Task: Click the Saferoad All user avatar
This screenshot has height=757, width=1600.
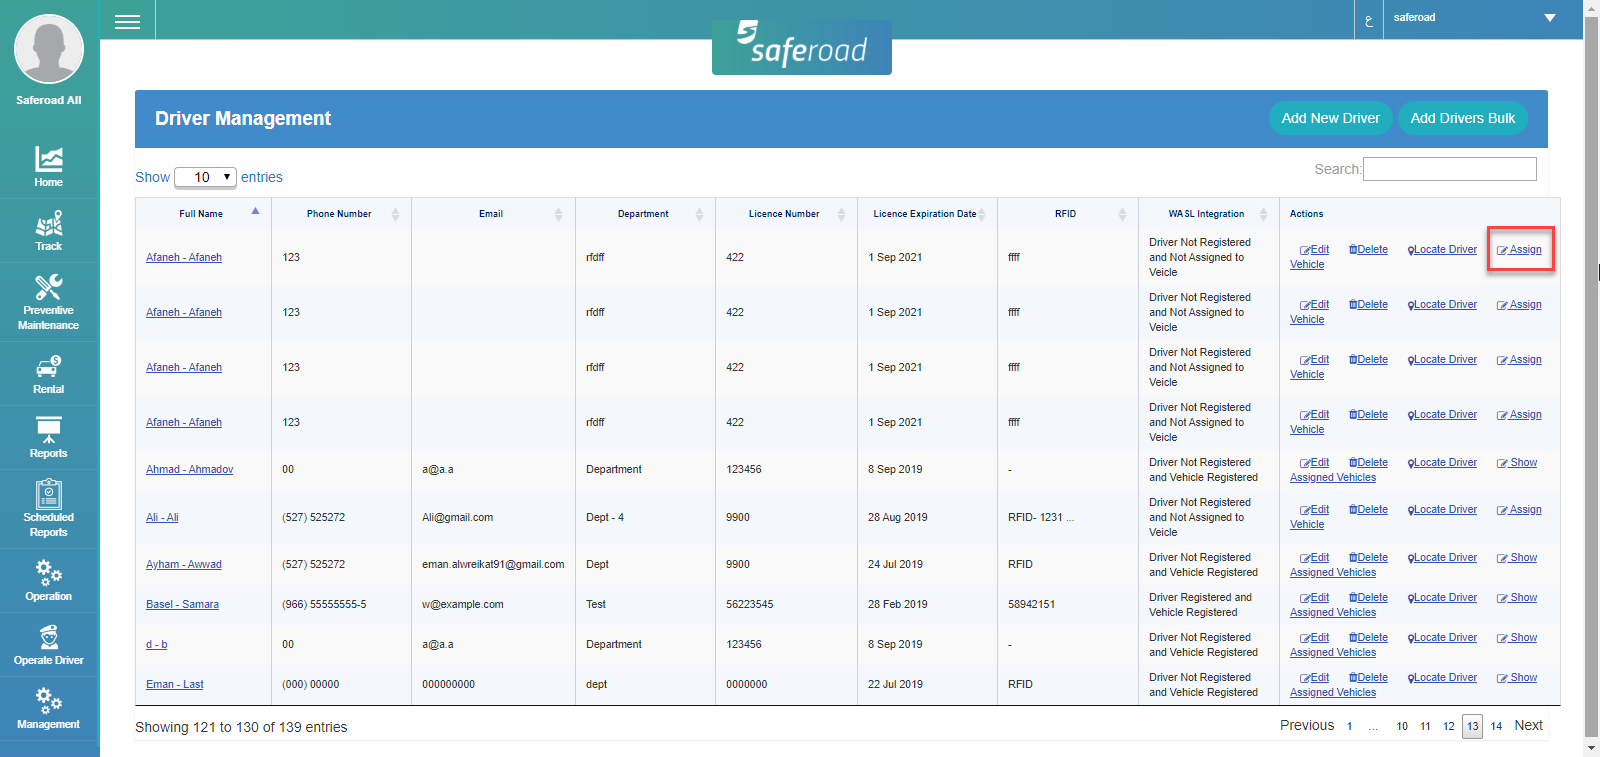Action: [48, 48]
